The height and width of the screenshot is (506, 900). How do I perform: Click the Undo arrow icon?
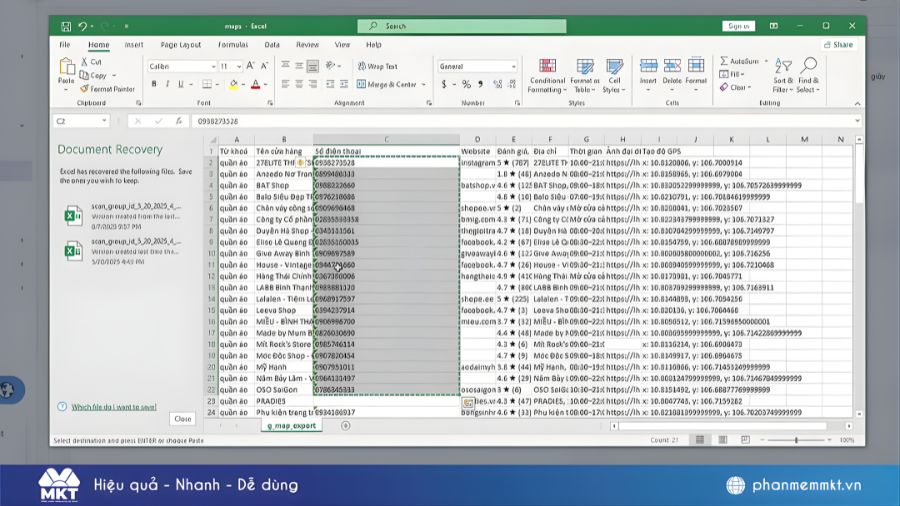click(x=83, y=26)
